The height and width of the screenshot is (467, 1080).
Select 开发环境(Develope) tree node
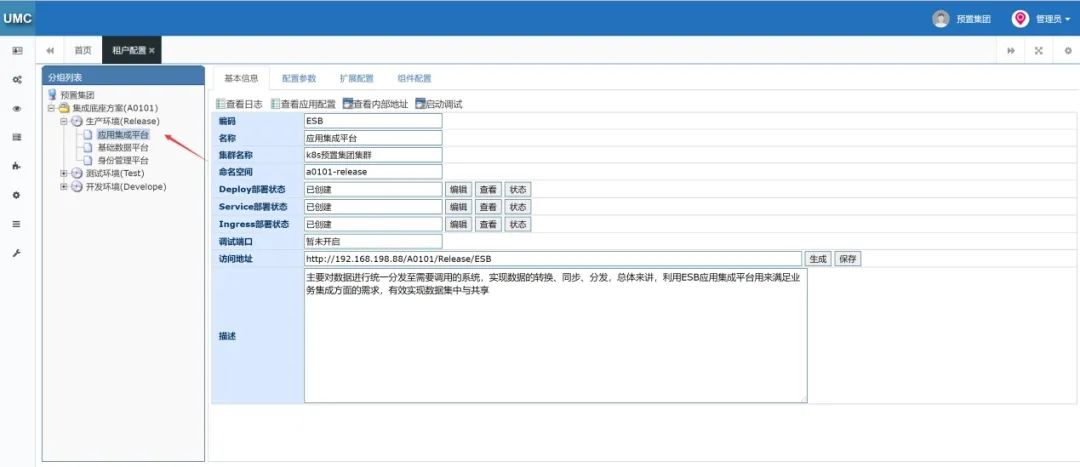pyautogui.click(x=125, y=186)
